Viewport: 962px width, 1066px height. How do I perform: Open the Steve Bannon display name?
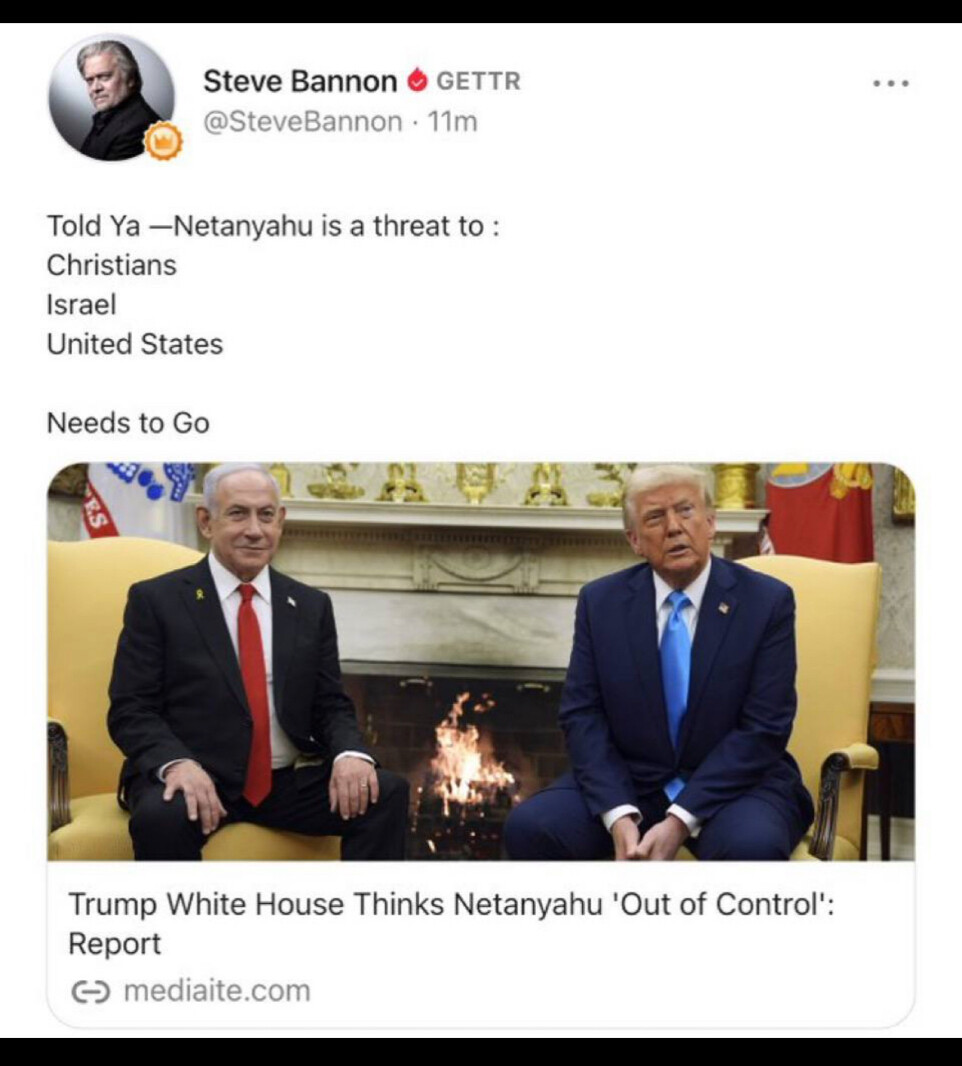coord(300,81)
